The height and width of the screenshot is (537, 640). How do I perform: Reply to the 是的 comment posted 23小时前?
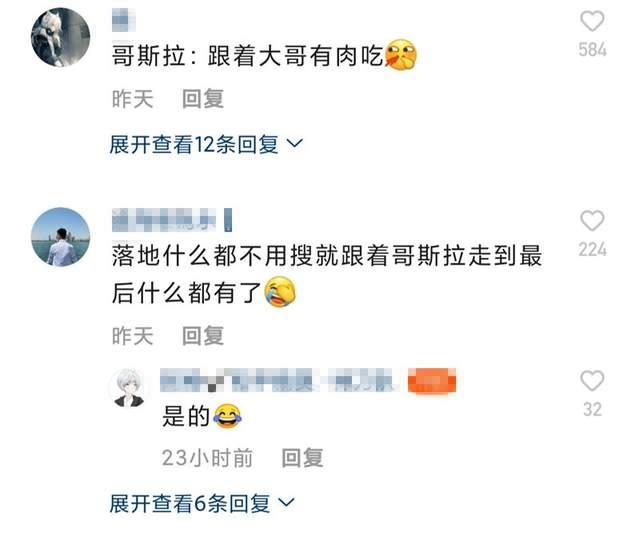[x=302, y=458]
